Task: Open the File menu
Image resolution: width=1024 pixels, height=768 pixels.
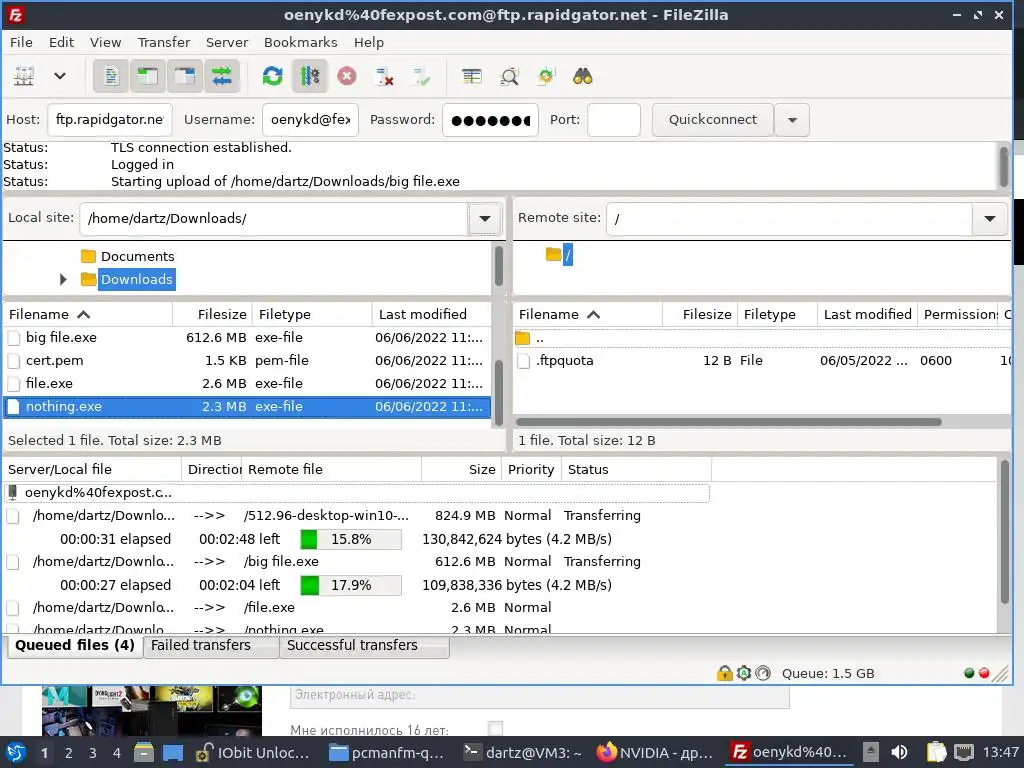Action: click(21, 42)
